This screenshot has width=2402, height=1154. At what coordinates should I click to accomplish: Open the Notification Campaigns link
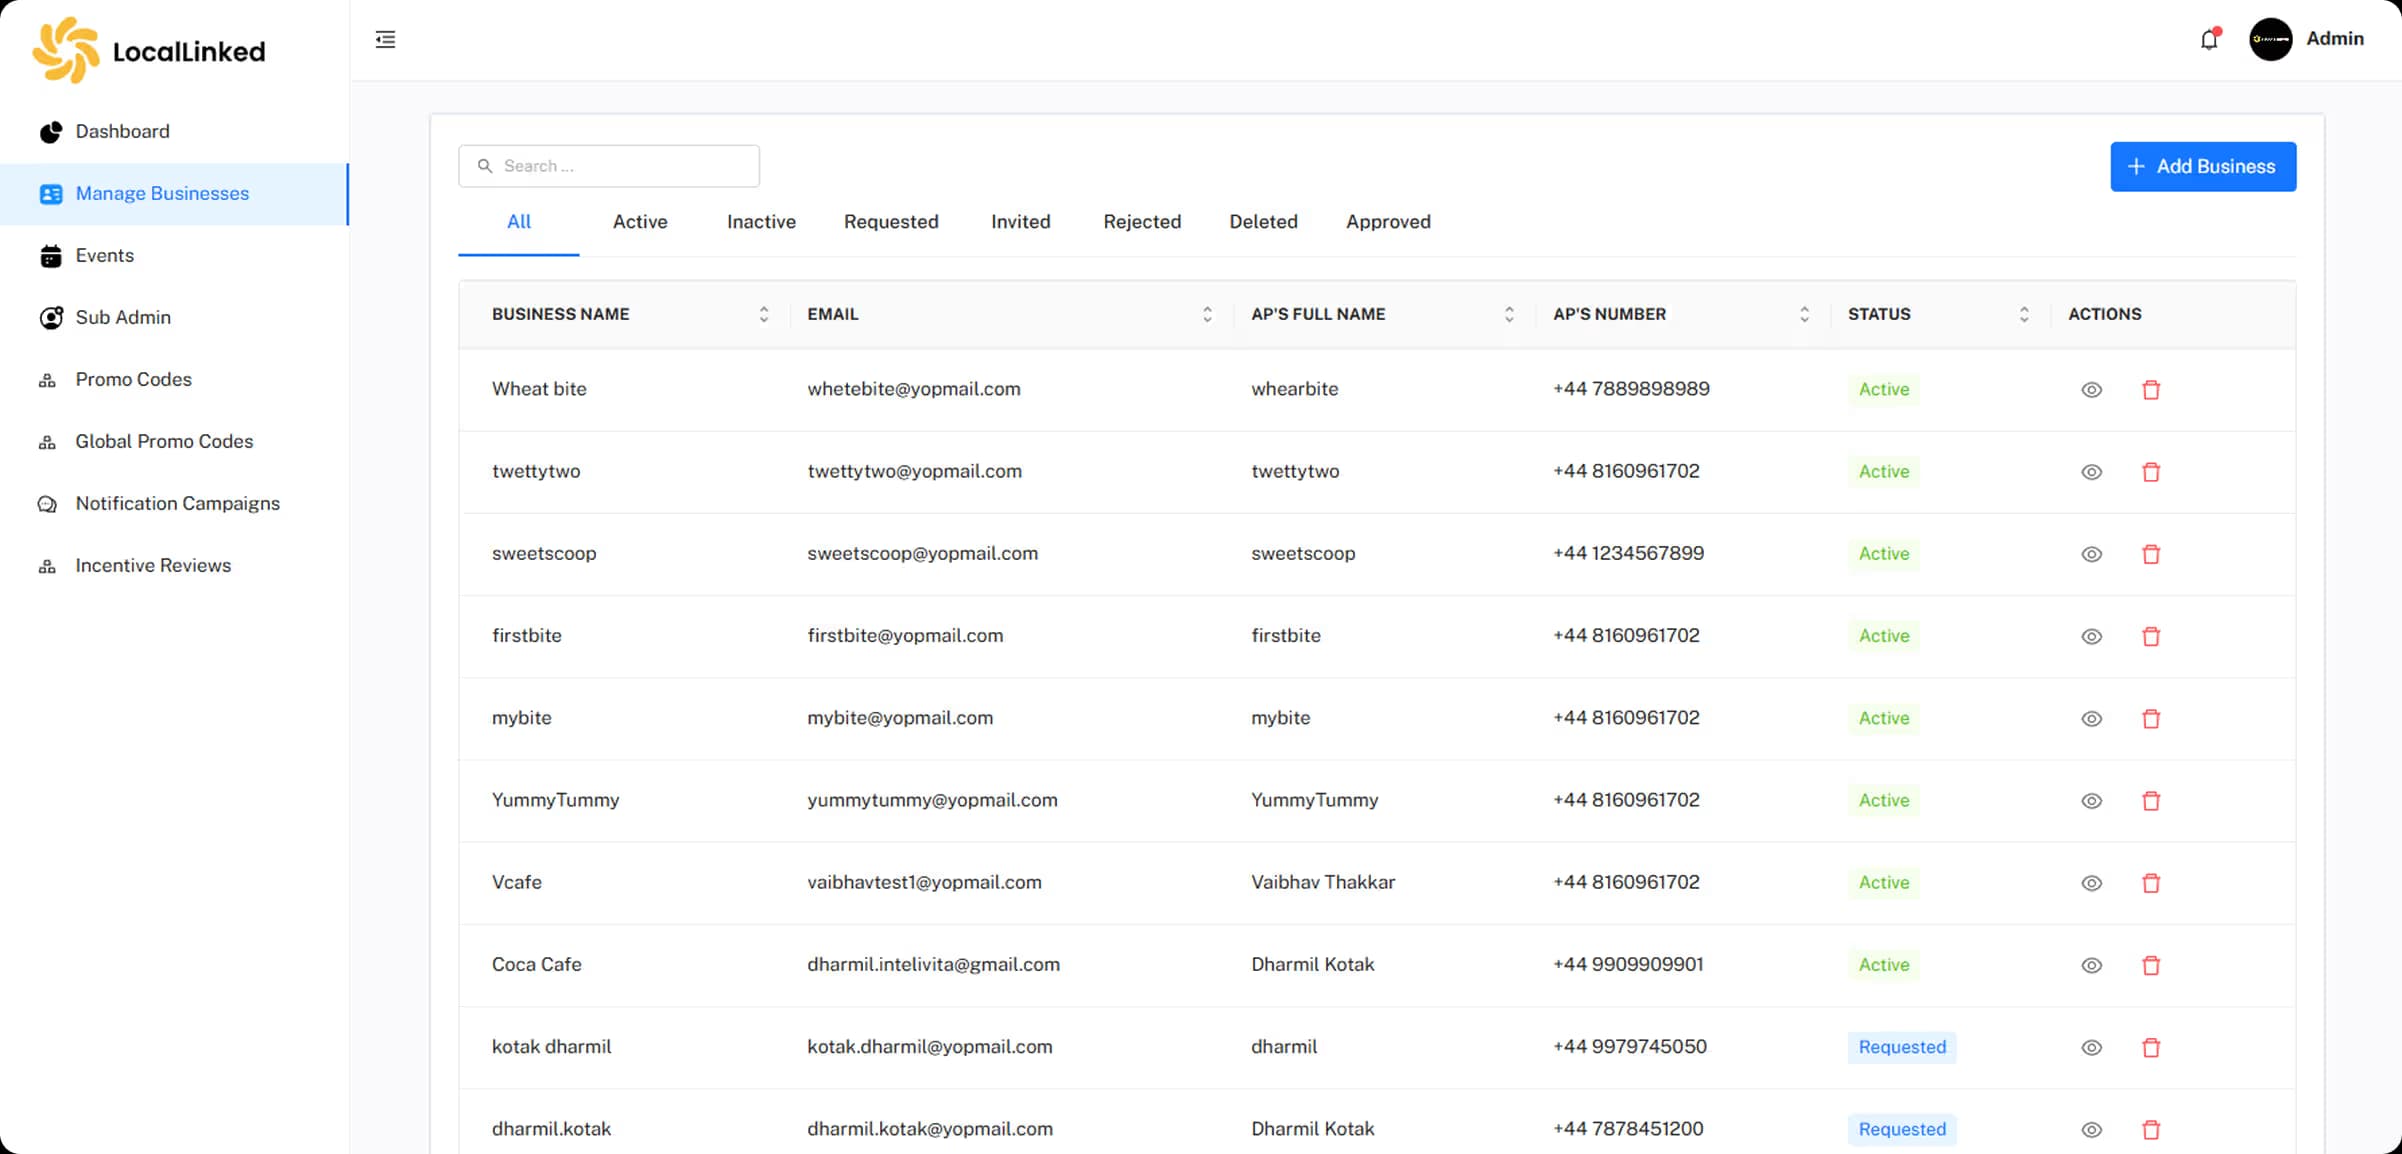[177, 504]
